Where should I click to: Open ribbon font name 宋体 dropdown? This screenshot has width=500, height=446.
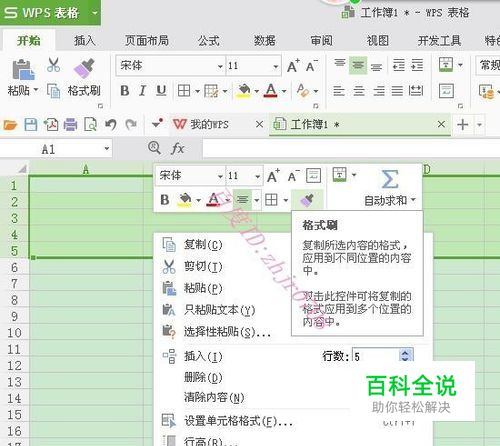(x=220, y=66)
